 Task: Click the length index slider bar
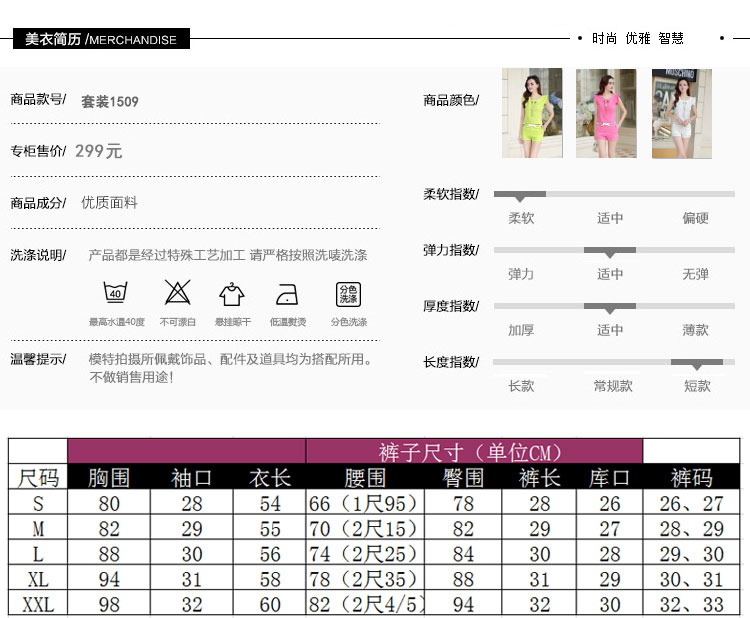pyautogui.click(x=614, y=362)
